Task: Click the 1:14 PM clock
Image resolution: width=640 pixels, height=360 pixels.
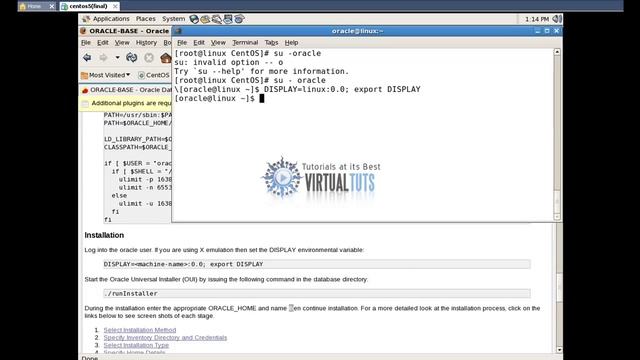Action: (x=537, y=19)
